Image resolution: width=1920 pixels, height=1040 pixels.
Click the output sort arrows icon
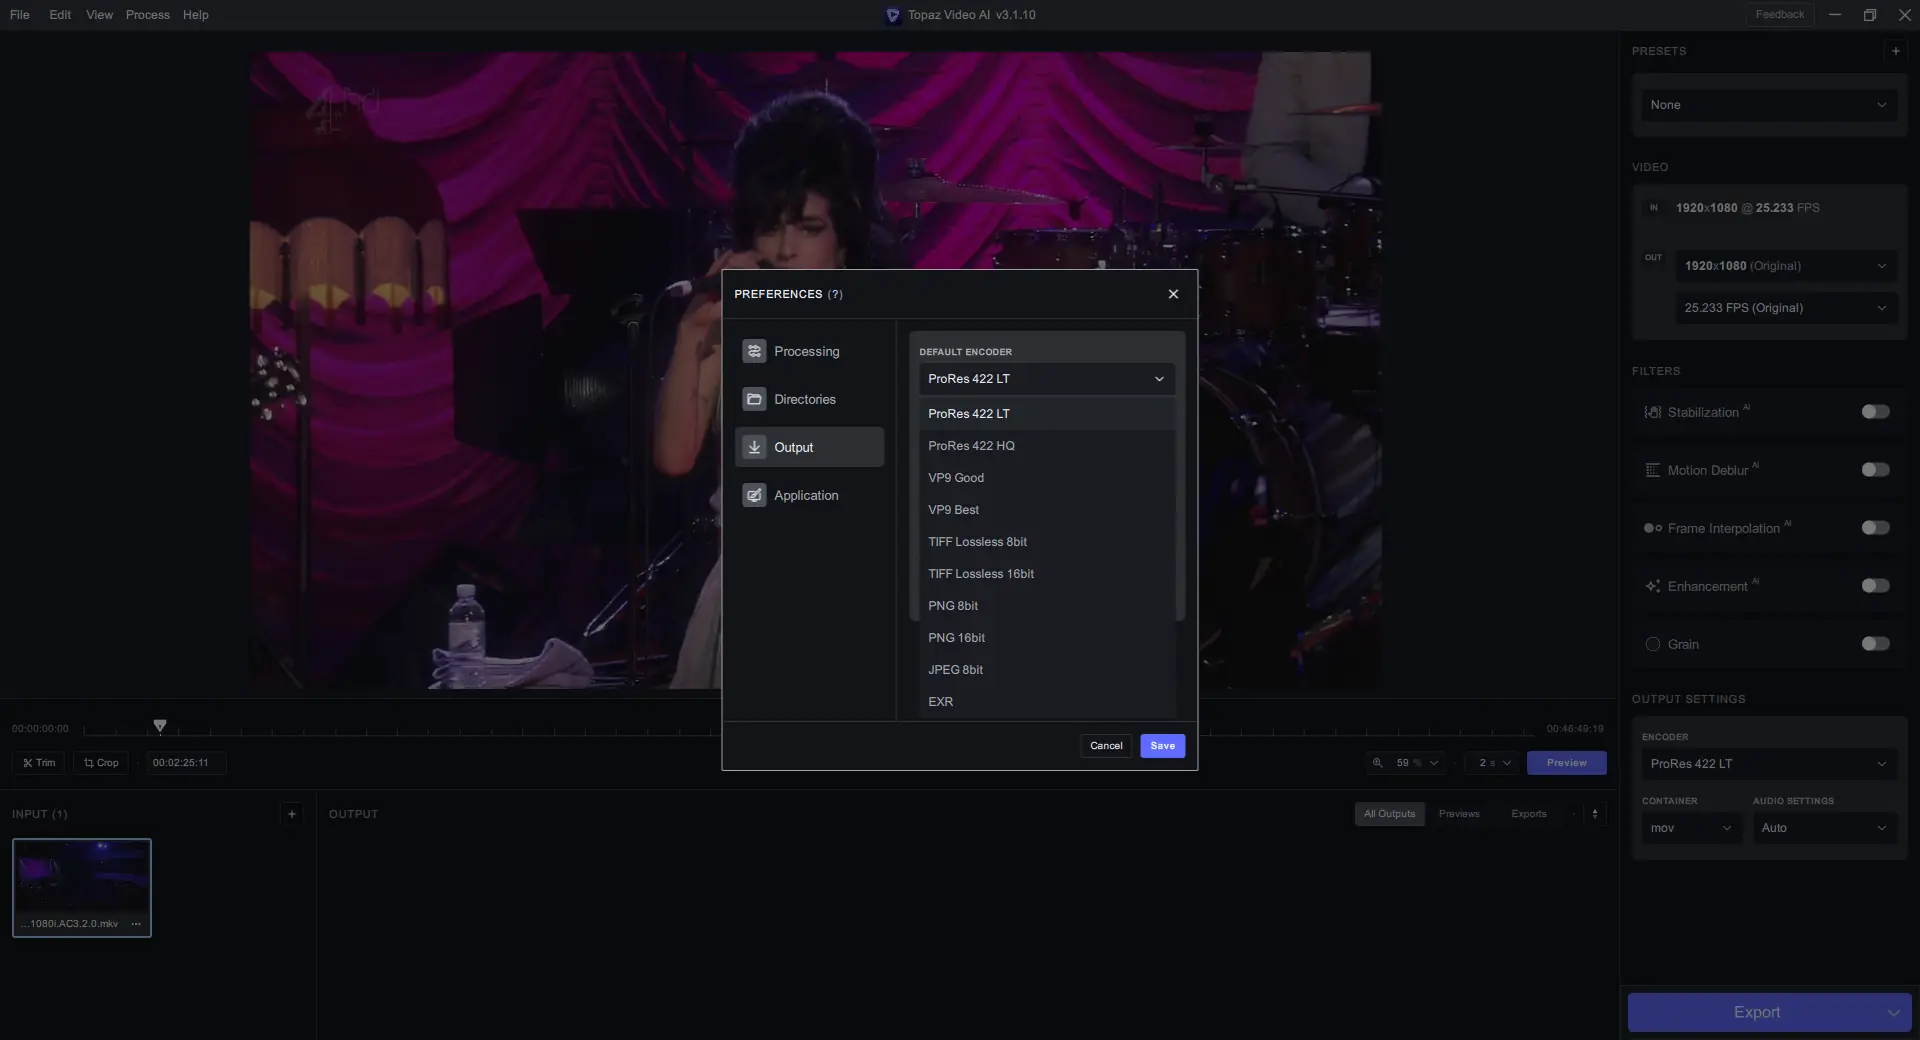click(1595, 814)
